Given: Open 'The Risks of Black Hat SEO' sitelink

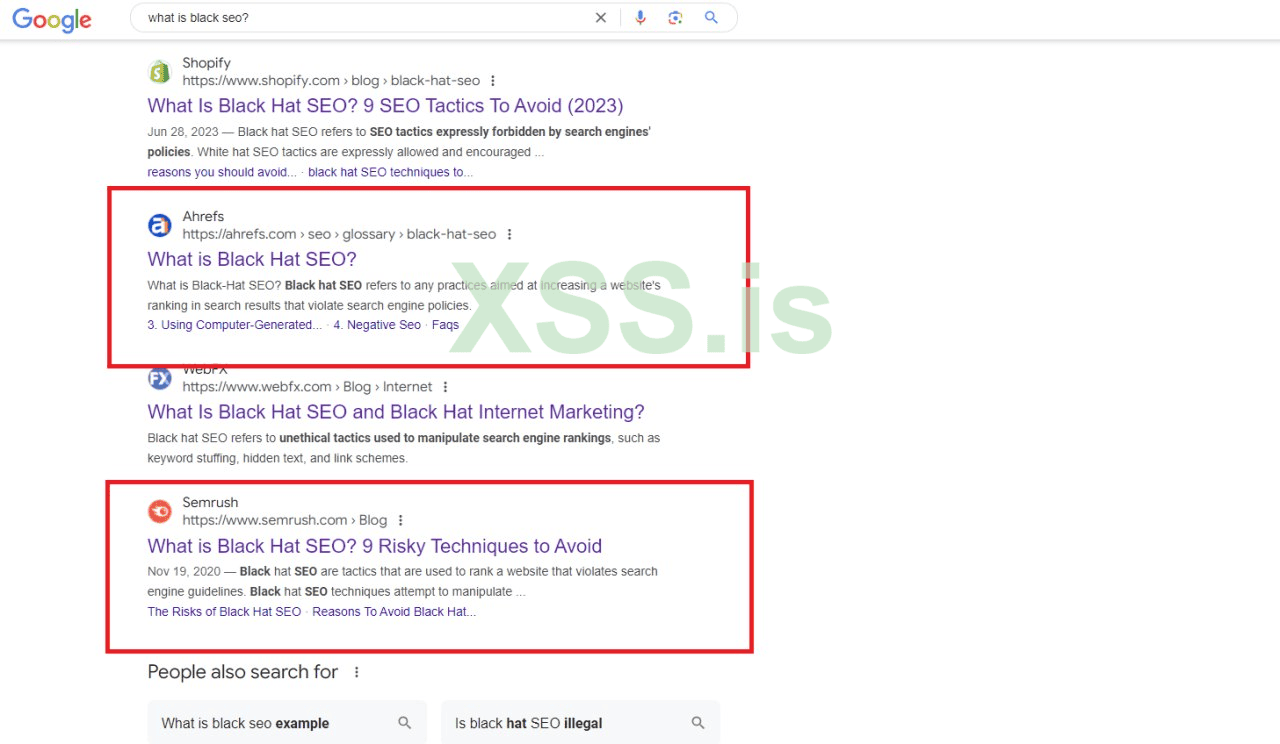Looking at the screenshot, I should pyautogui.click(x=224, y=612).
